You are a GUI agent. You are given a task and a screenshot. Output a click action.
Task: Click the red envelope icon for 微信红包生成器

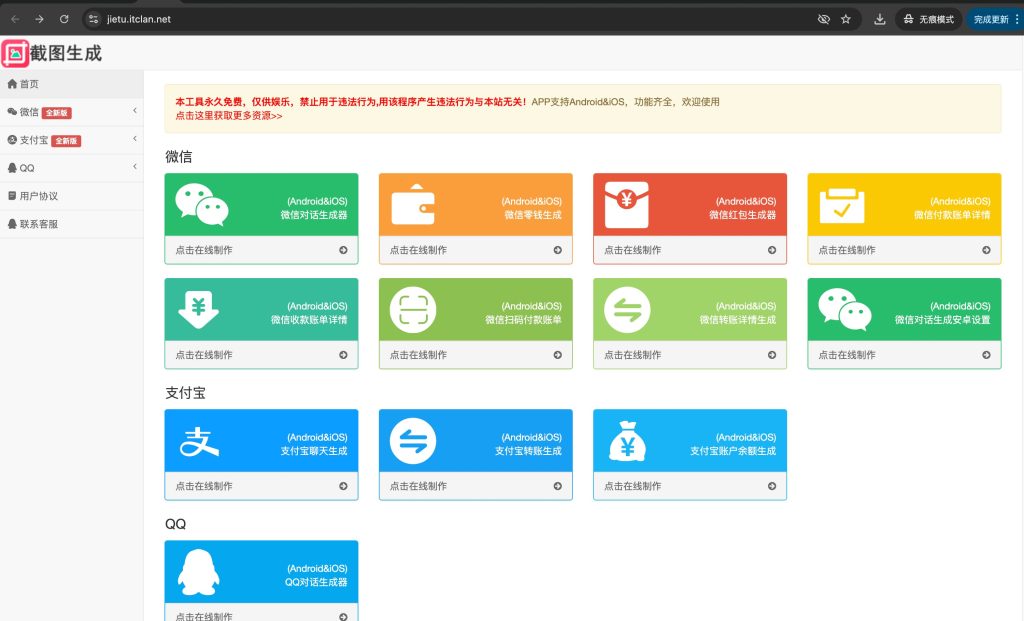click(x=627, y=204)
